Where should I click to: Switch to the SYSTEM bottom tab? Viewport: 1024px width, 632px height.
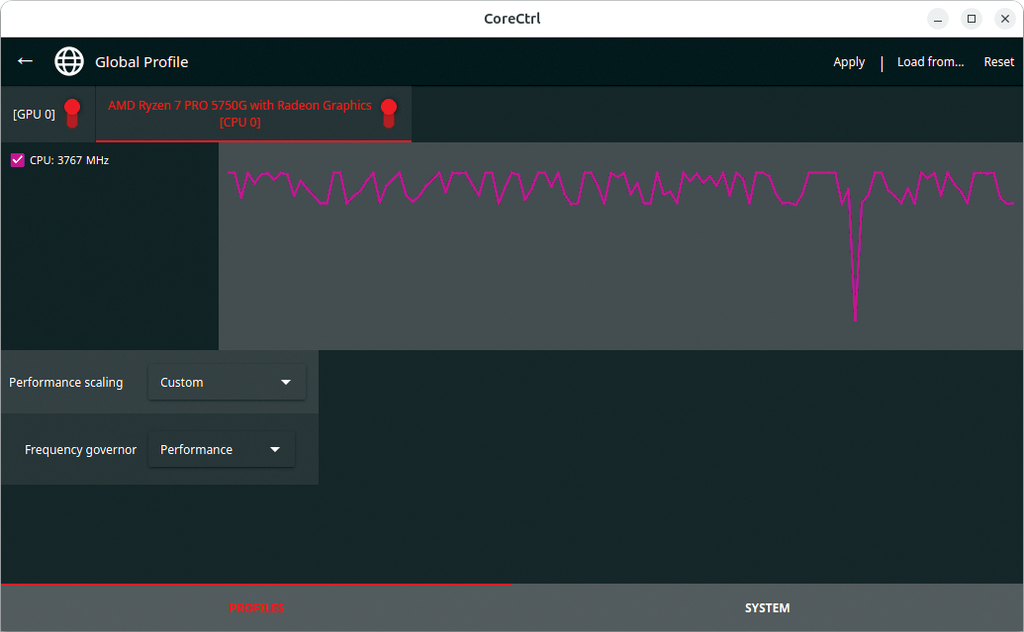click(x=767, y=608)
